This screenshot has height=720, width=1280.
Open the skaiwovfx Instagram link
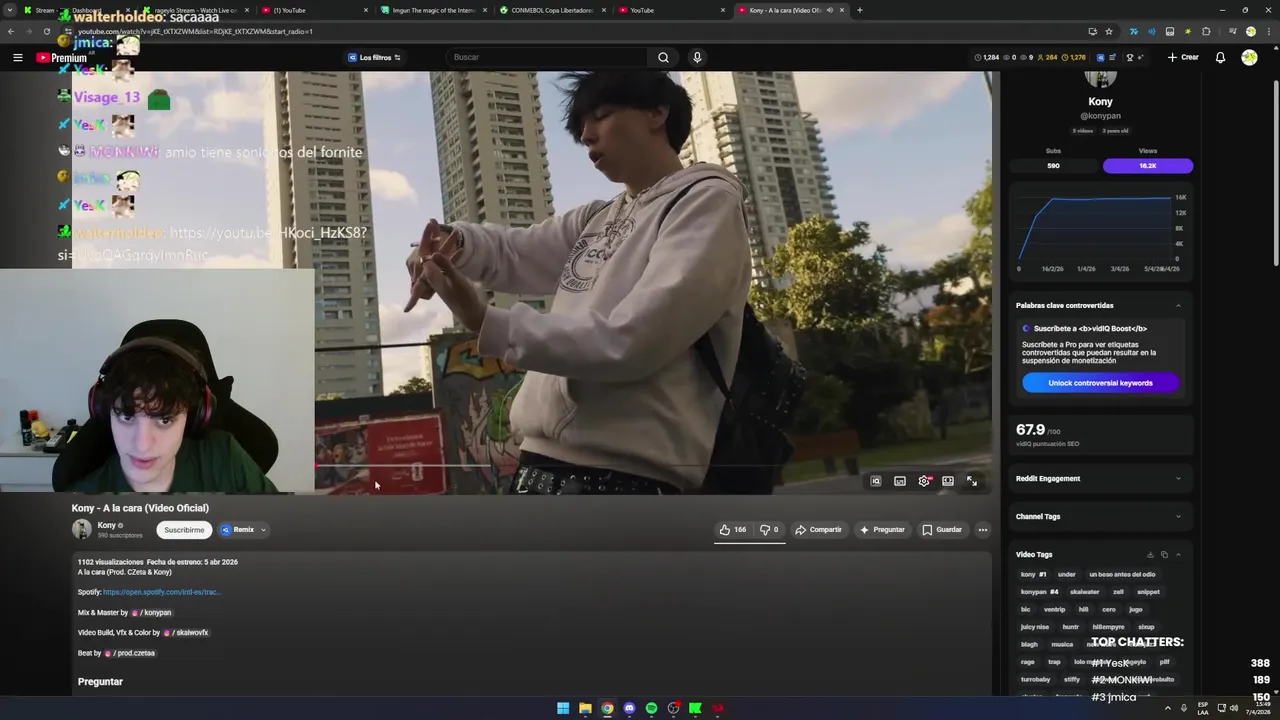[186, 632]
